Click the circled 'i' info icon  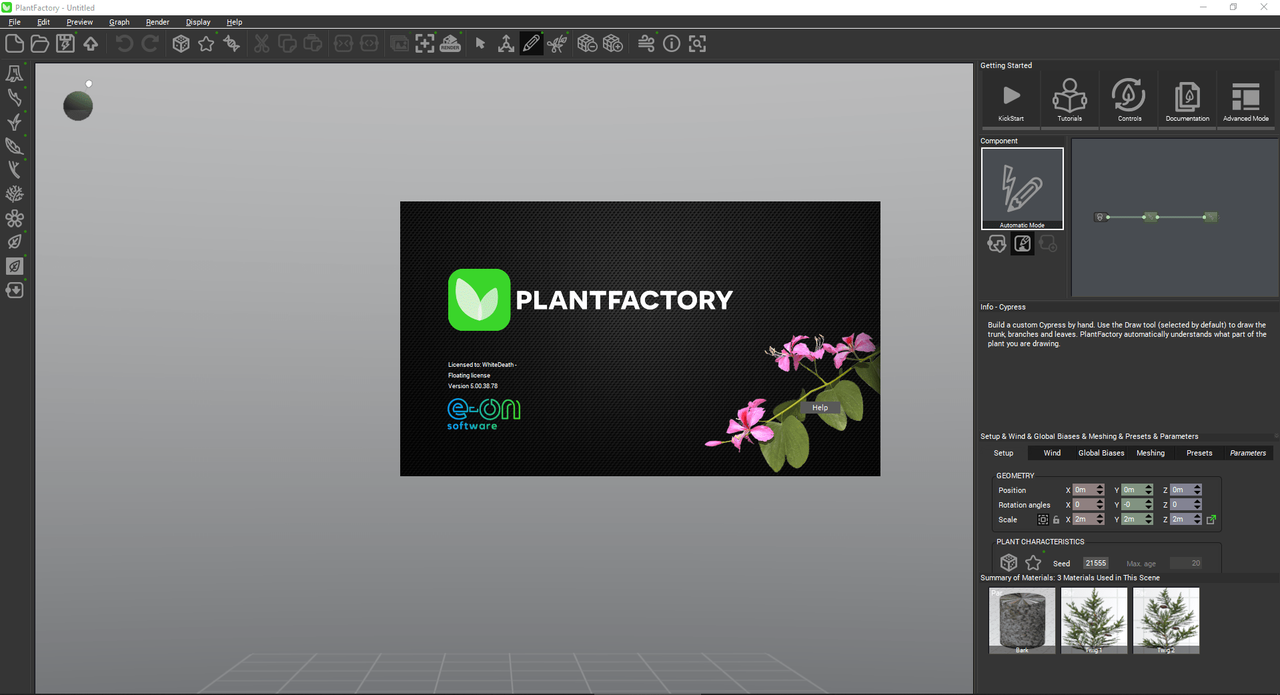coord(671,43)
